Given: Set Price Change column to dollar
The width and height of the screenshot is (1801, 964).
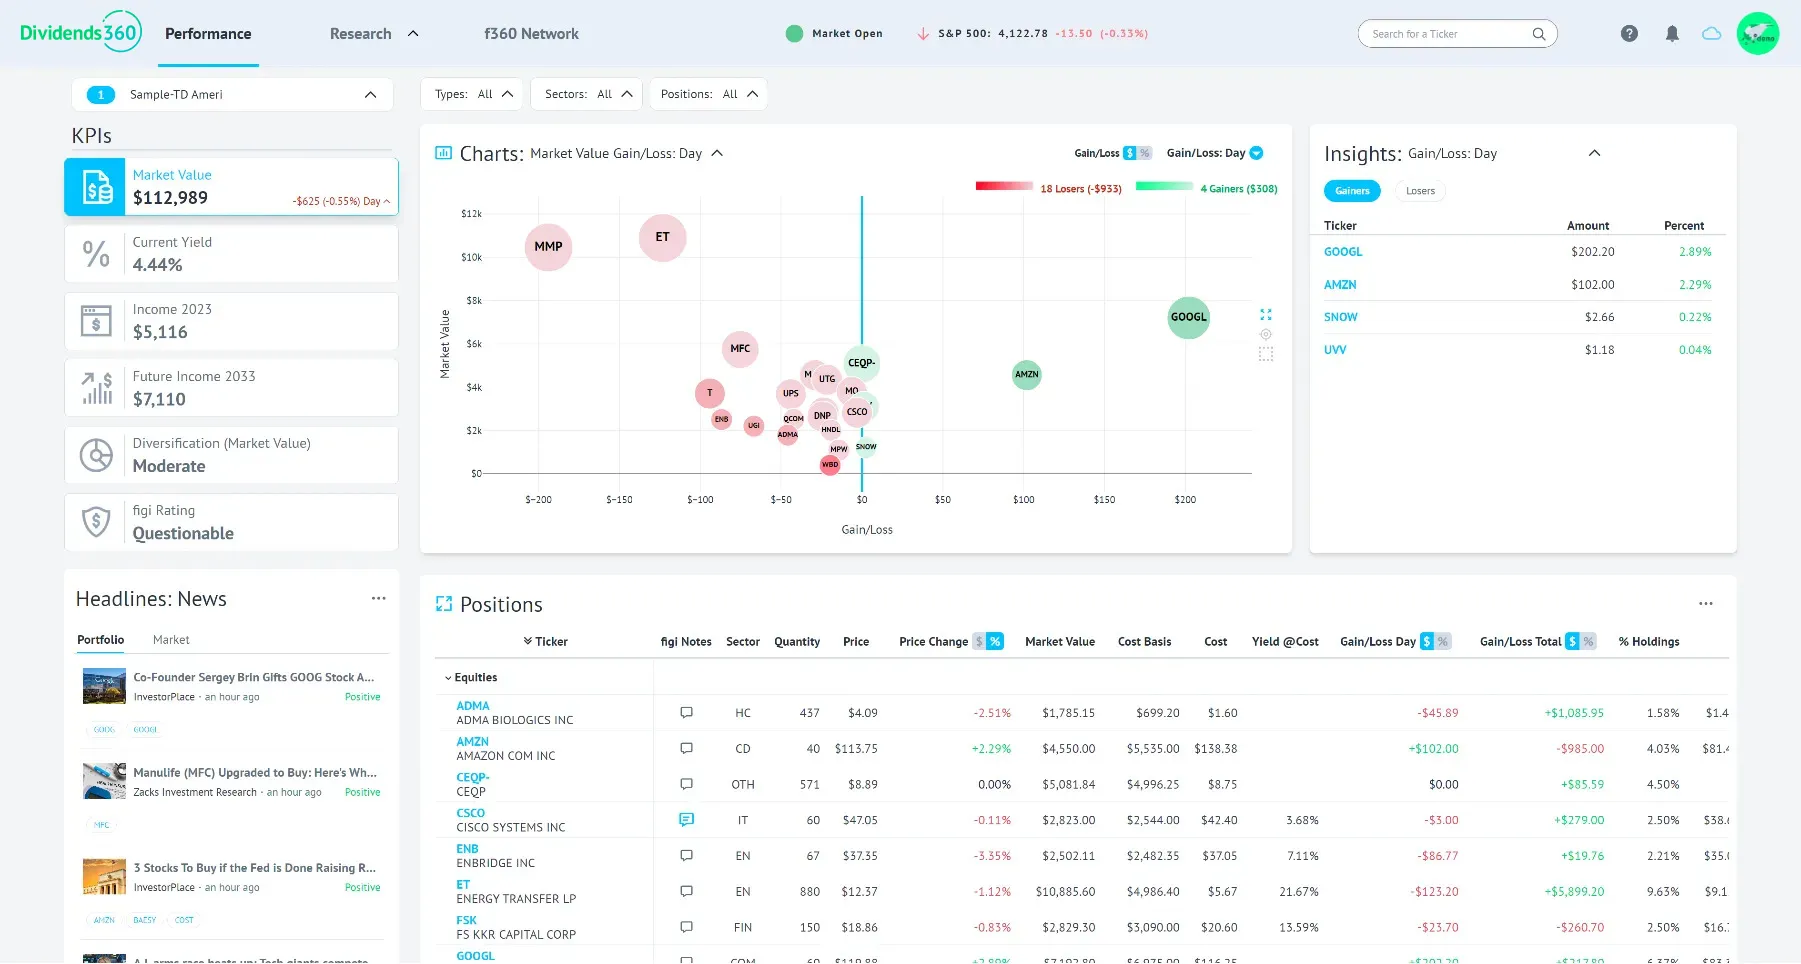Looking at the screenshot, I should click(x=980, y=641).
